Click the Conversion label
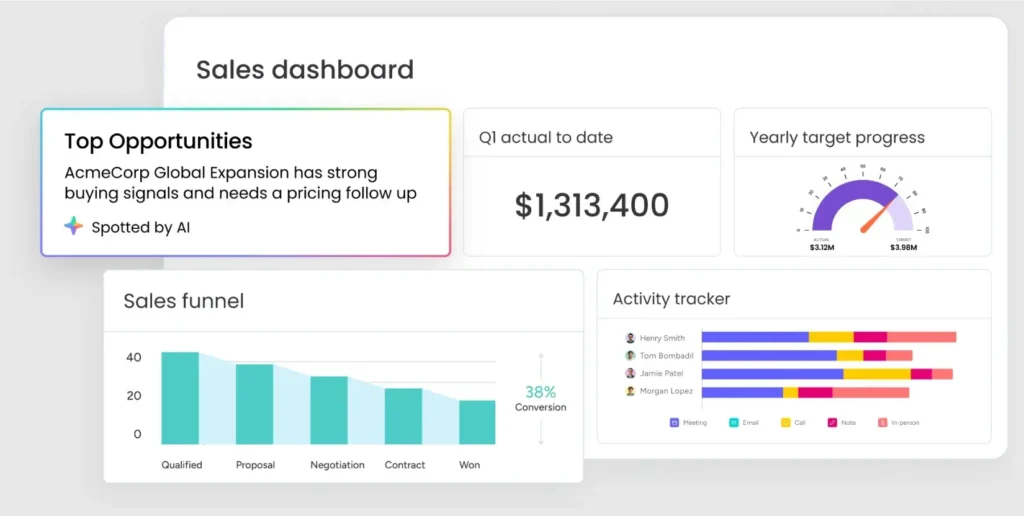Screen dimensions: 1024x516 pos(541,407)
